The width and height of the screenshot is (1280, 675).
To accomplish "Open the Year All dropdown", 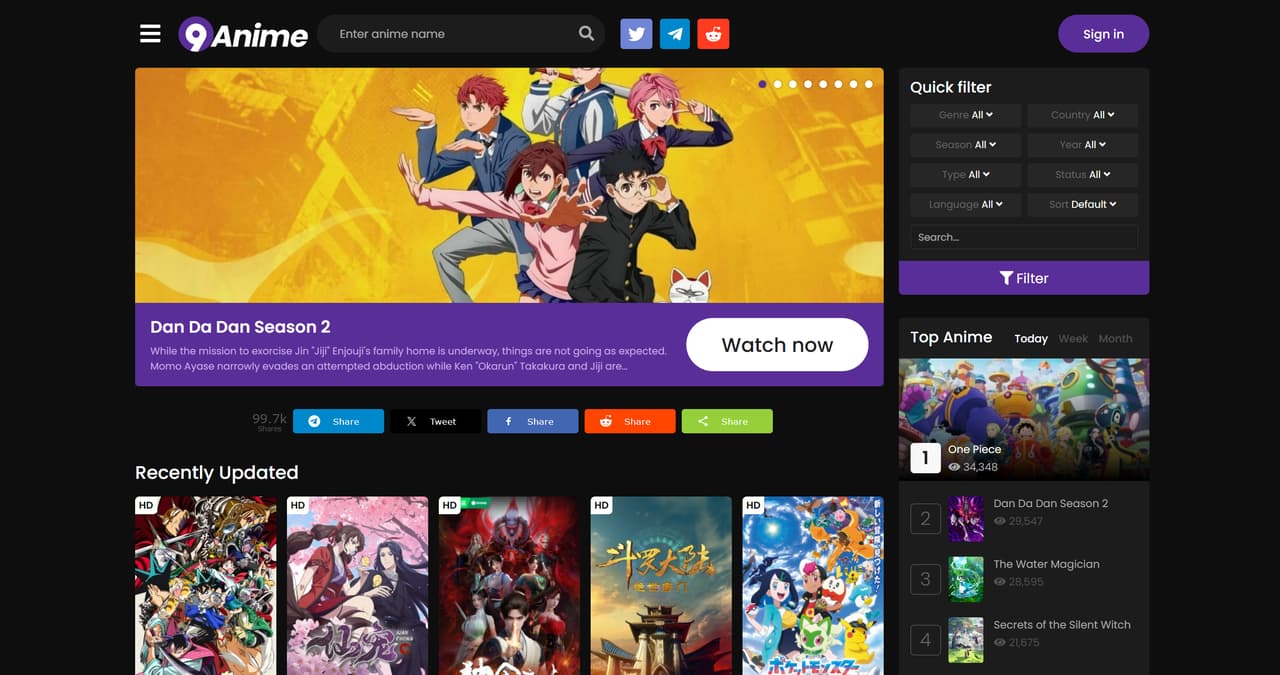I will [1082, 145].
